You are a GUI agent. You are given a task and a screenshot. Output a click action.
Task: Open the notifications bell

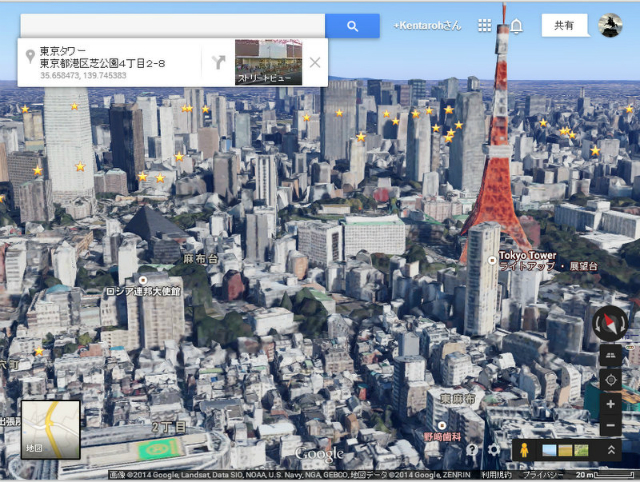(516, 26)
